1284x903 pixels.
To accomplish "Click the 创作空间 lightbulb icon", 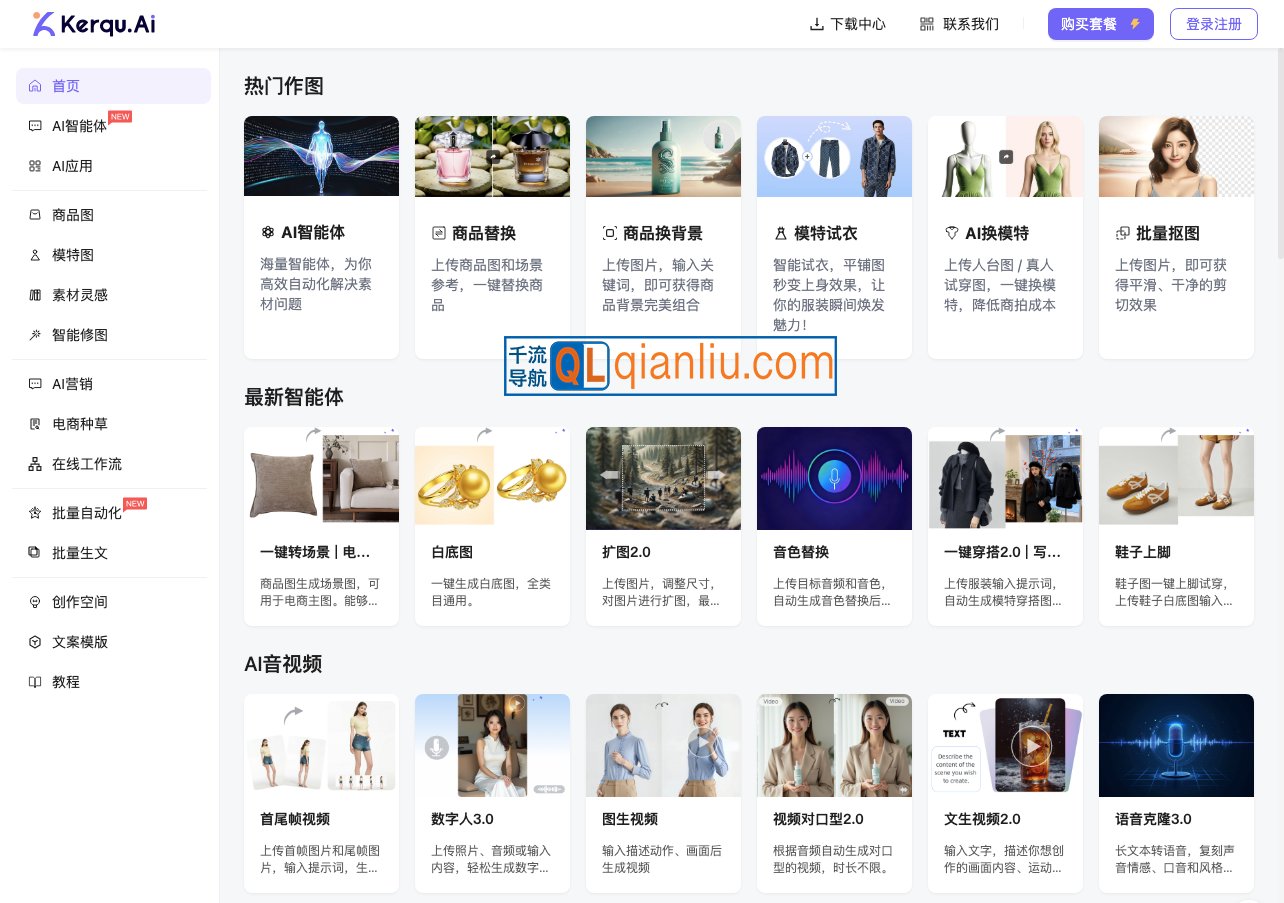I will tap(35, 602).
